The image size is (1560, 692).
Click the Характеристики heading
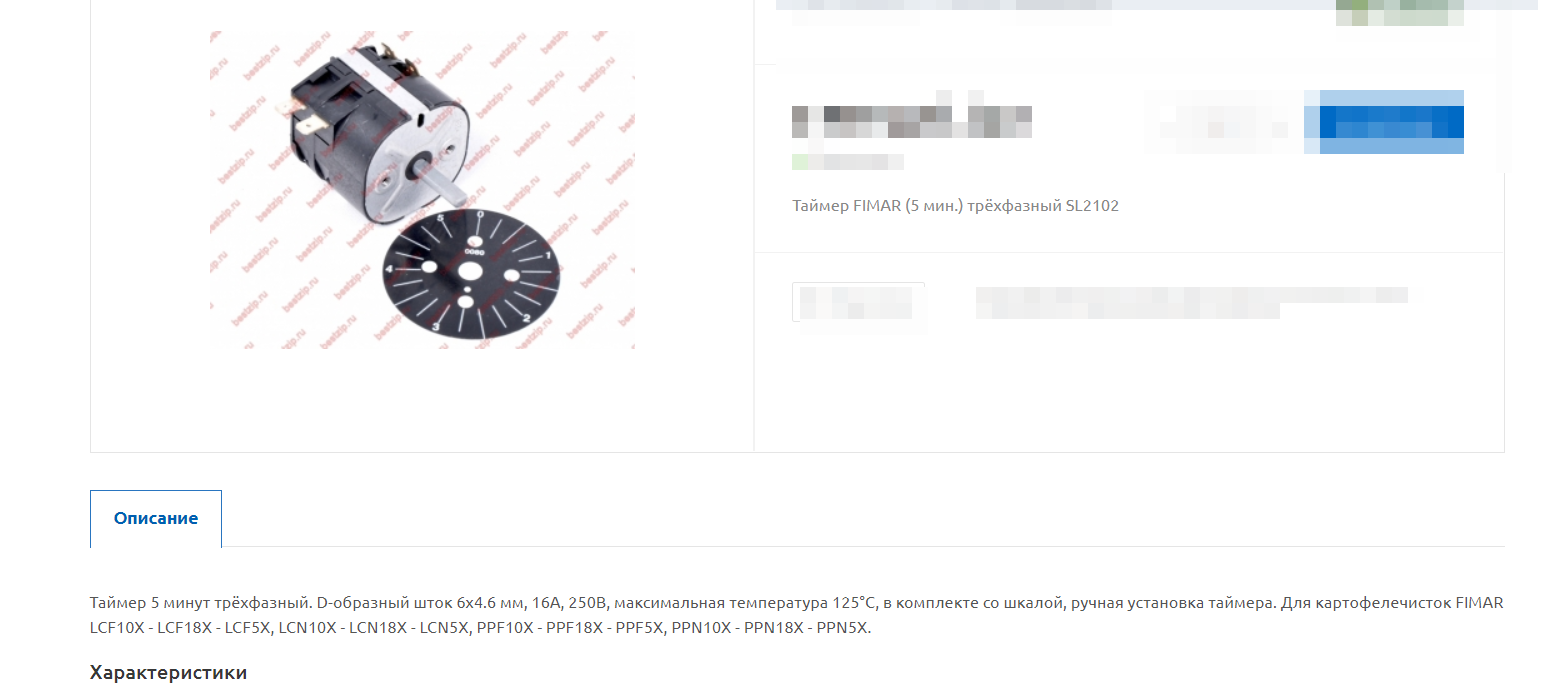(168, 673)
